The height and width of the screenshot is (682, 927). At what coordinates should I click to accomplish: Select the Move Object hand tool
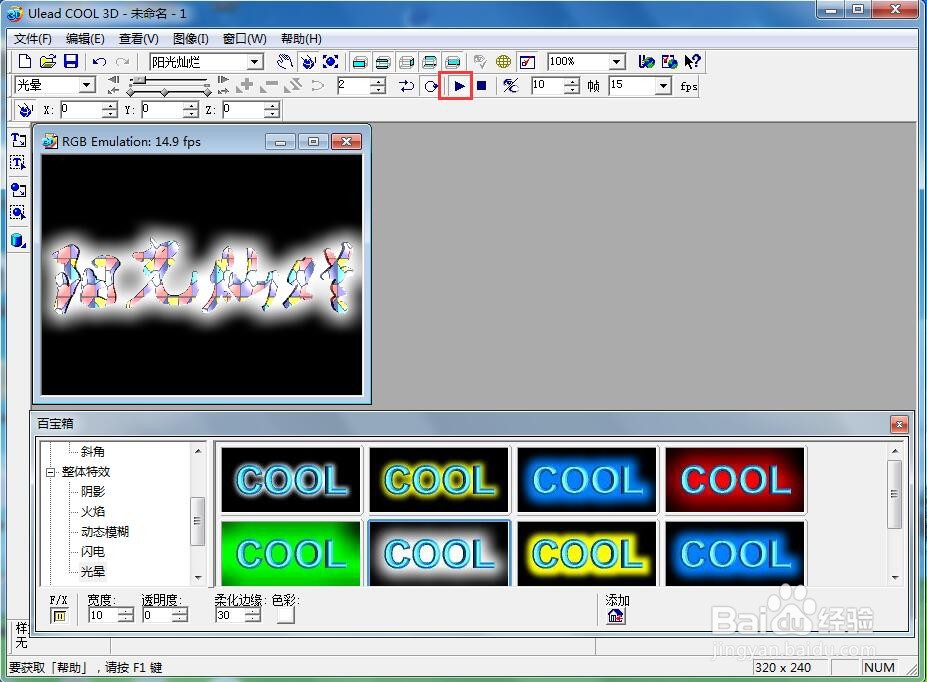285,61
